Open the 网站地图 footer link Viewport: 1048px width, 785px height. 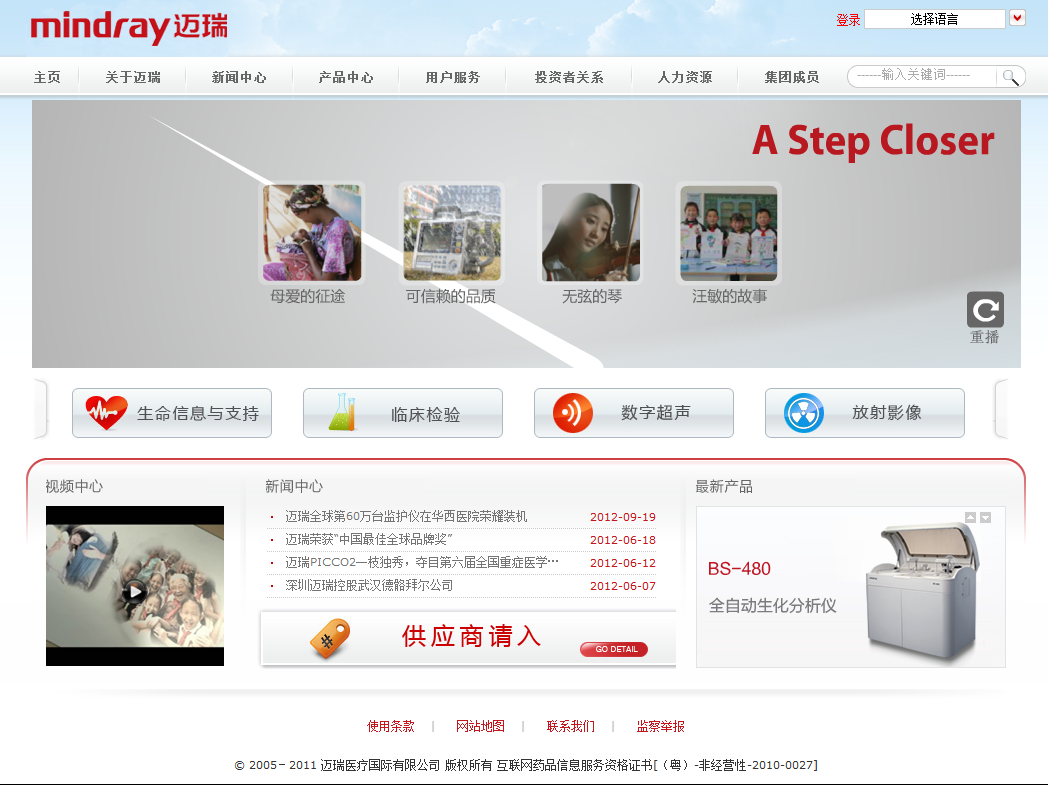pos(481,726)
